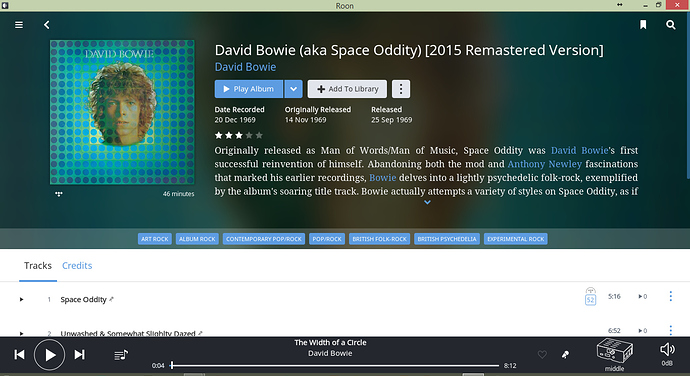The height and width of the screenshot is (376, 690).
Task: Open three-dot menu for Unwashed track
Action: click(x=671, y=330)
